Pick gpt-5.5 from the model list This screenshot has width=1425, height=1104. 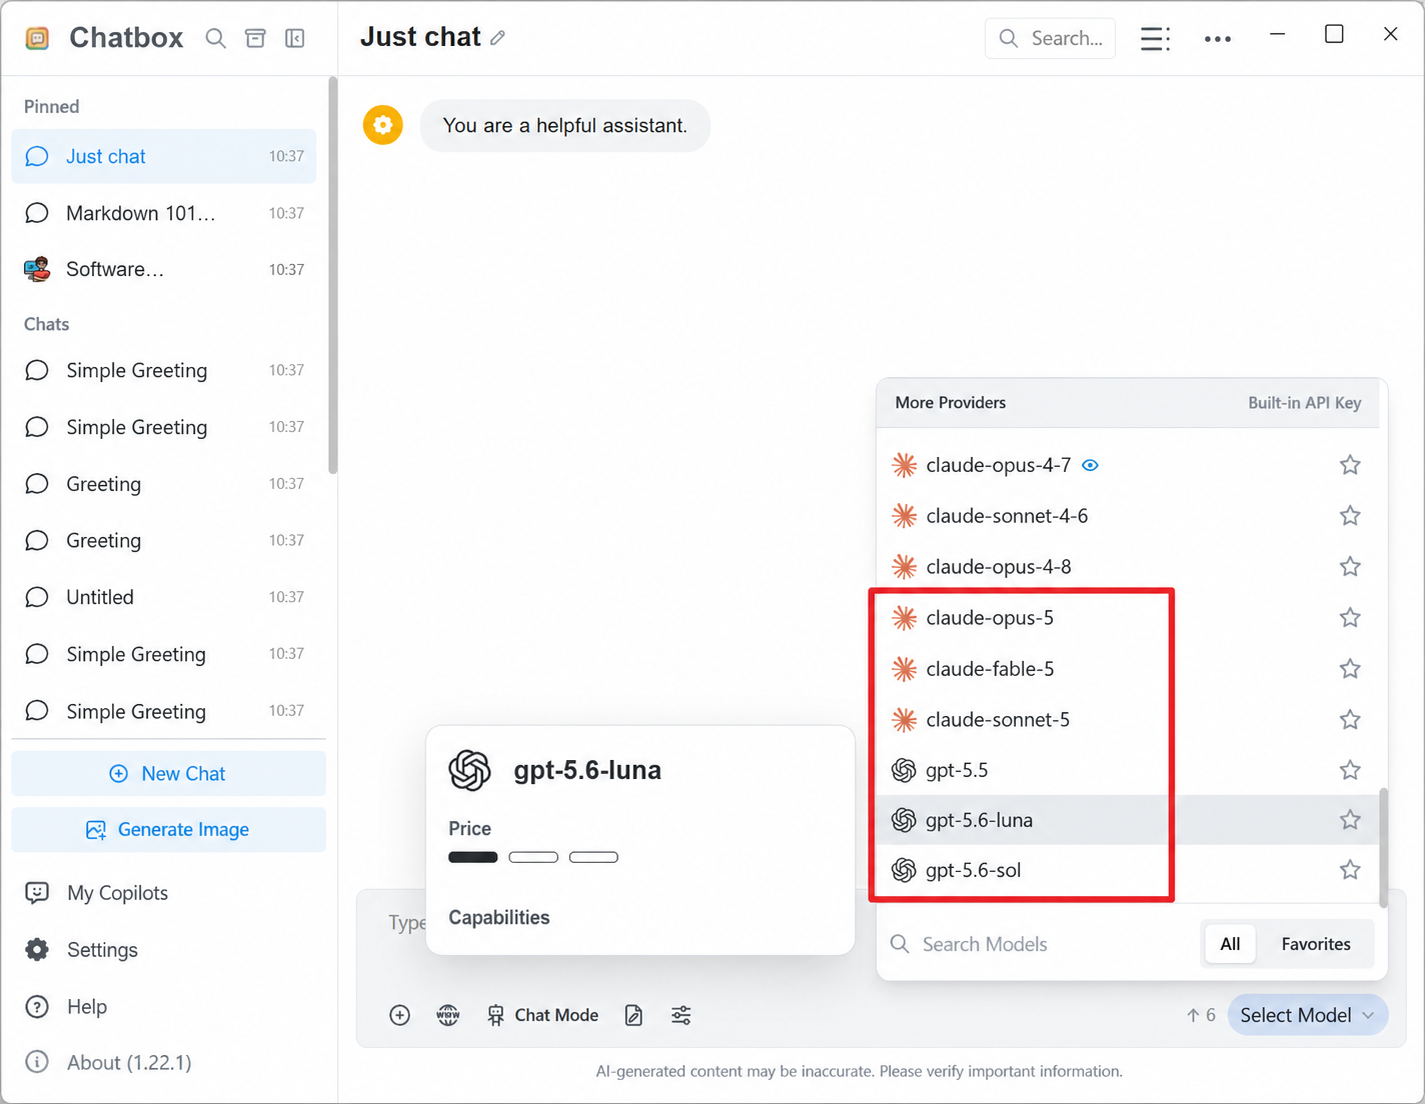click(x=1127, y=770)
